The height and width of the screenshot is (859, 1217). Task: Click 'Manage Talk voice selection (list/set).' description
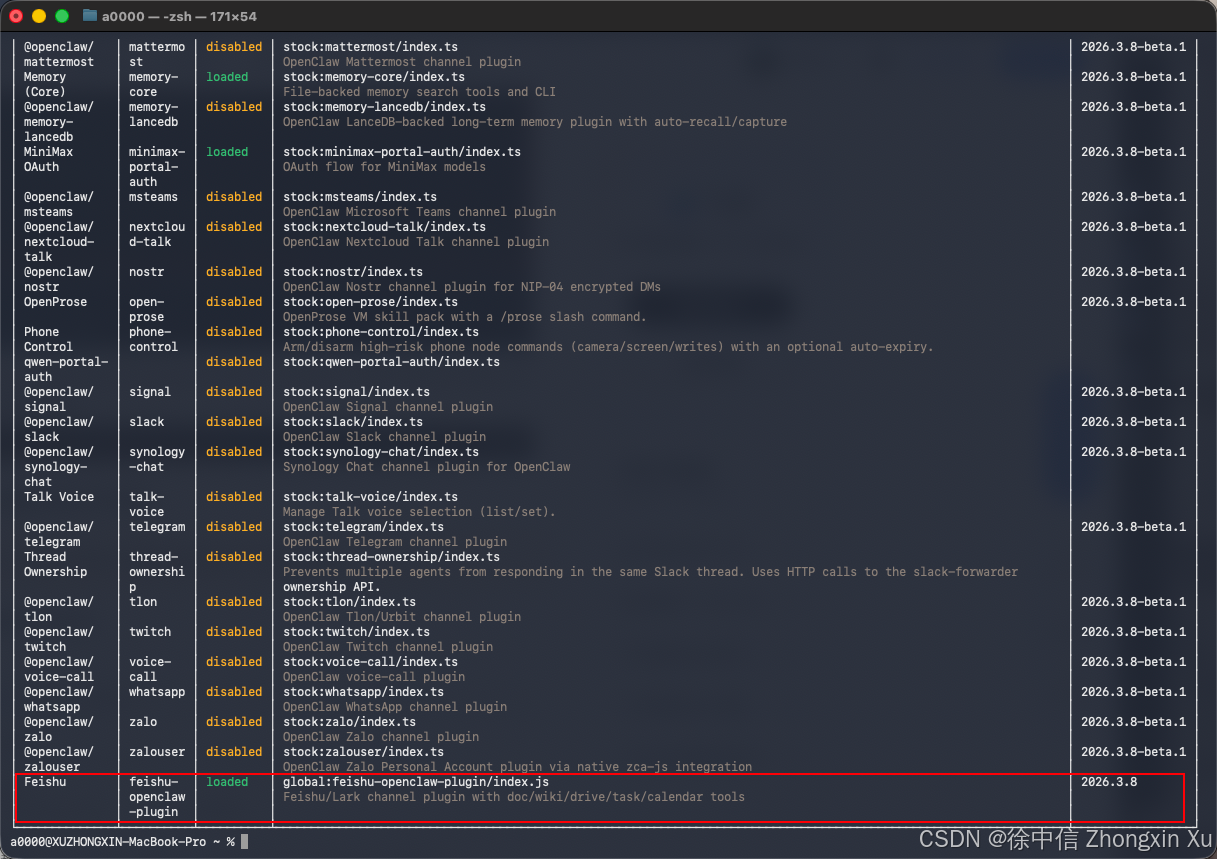(x=419, y=512)
